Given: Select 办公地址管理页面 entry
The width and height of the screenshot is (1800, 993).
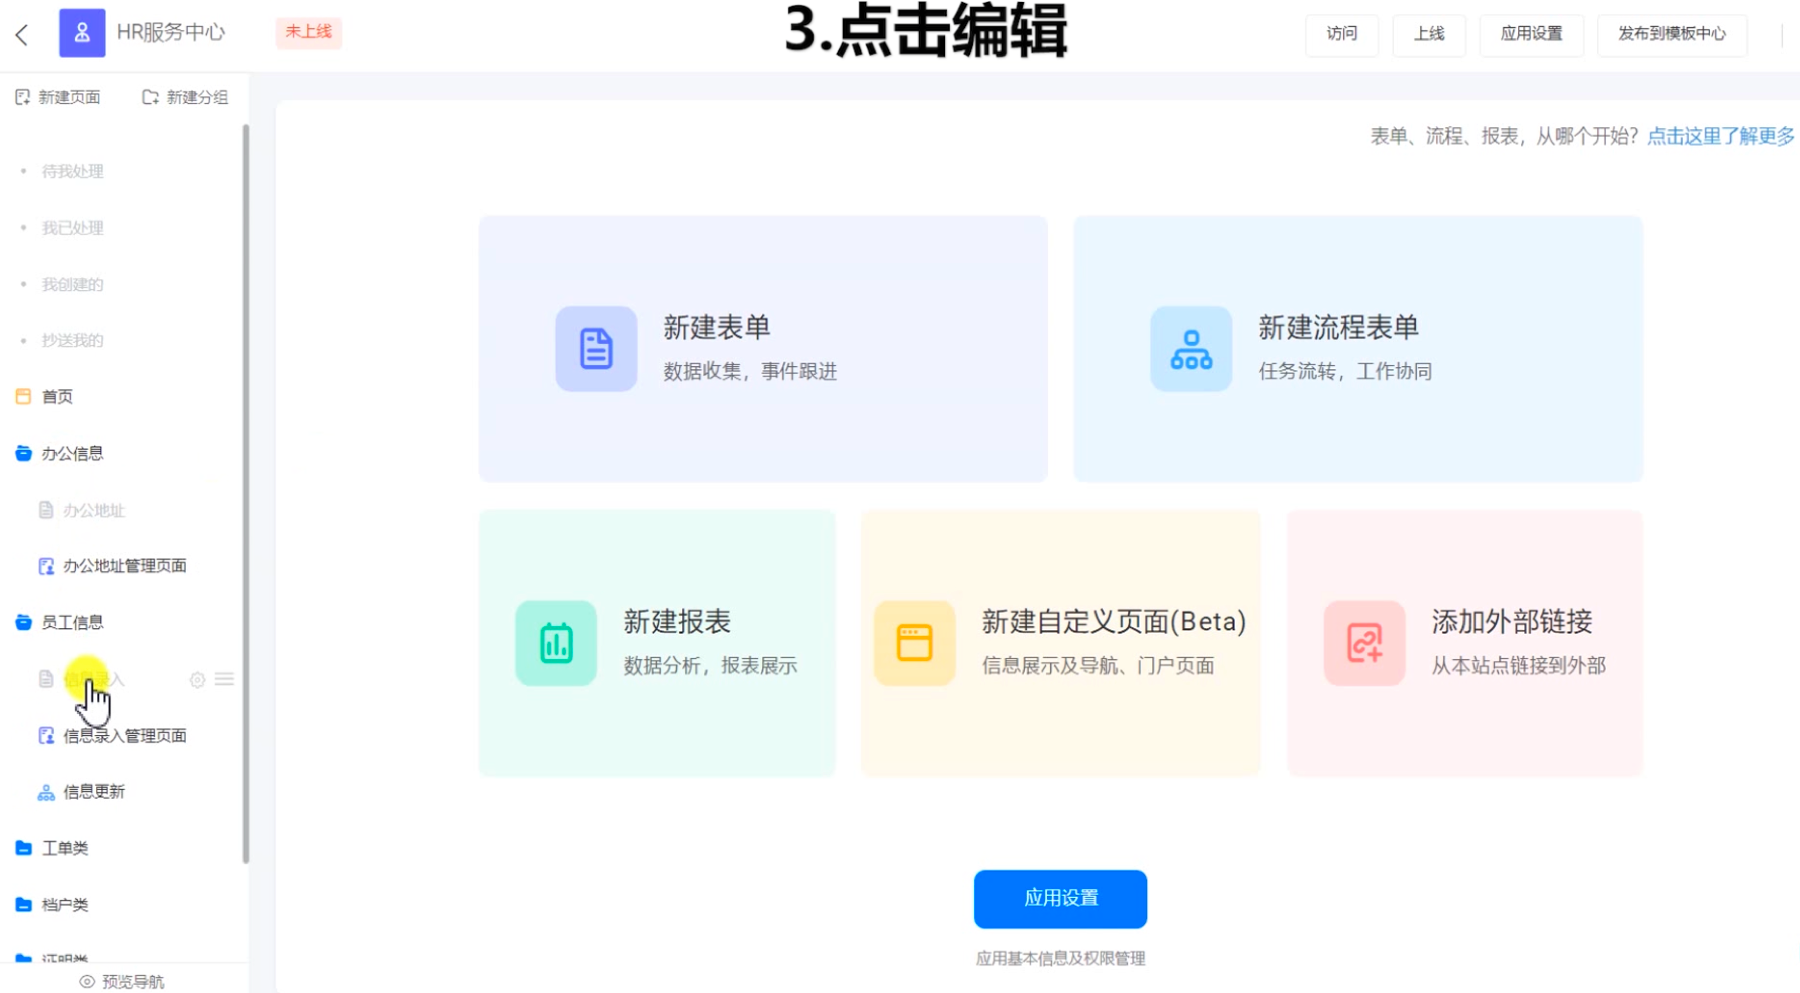Looking at the screenshot, I should pyautogui.click(x=125, y=566).
